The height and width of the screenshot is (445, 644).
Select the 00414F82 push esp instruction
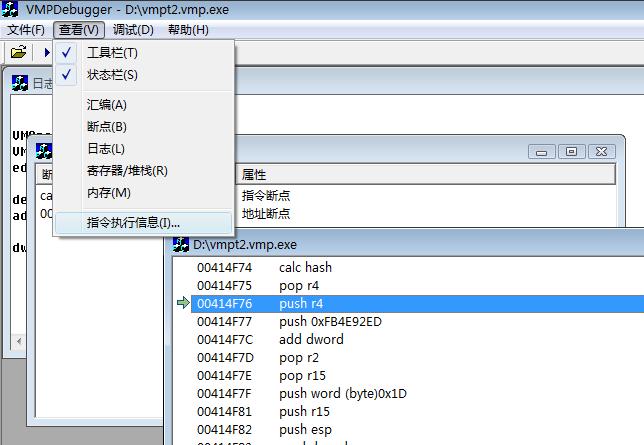tap(417, 430)
